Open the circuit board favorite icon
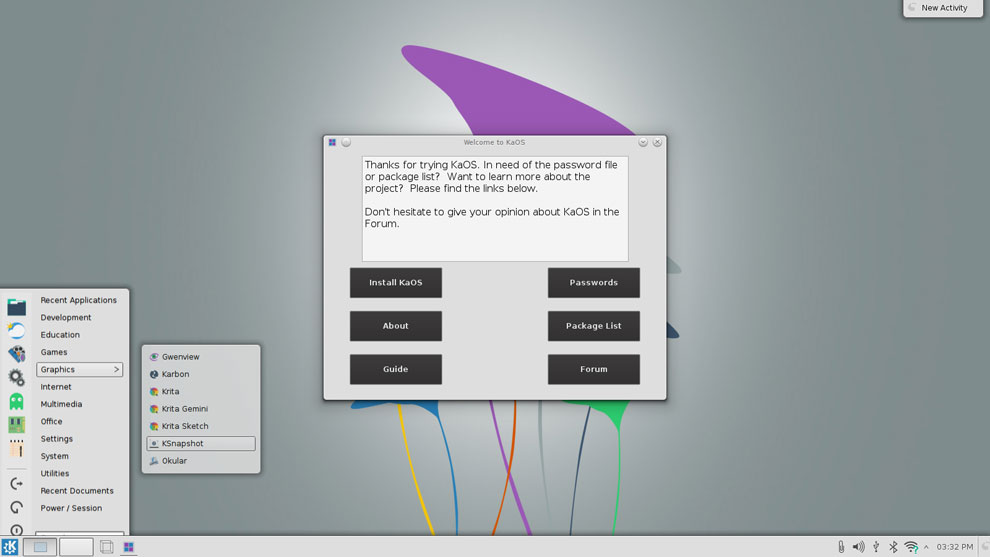990x557 pixels. (16, 424)
